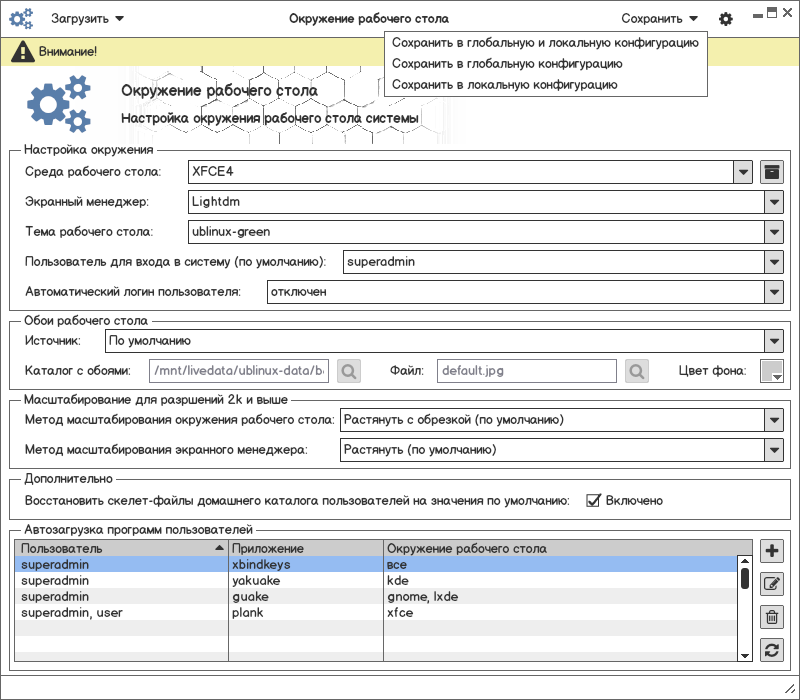Click the warning triangle icon
800x700 pixels.
21,51
